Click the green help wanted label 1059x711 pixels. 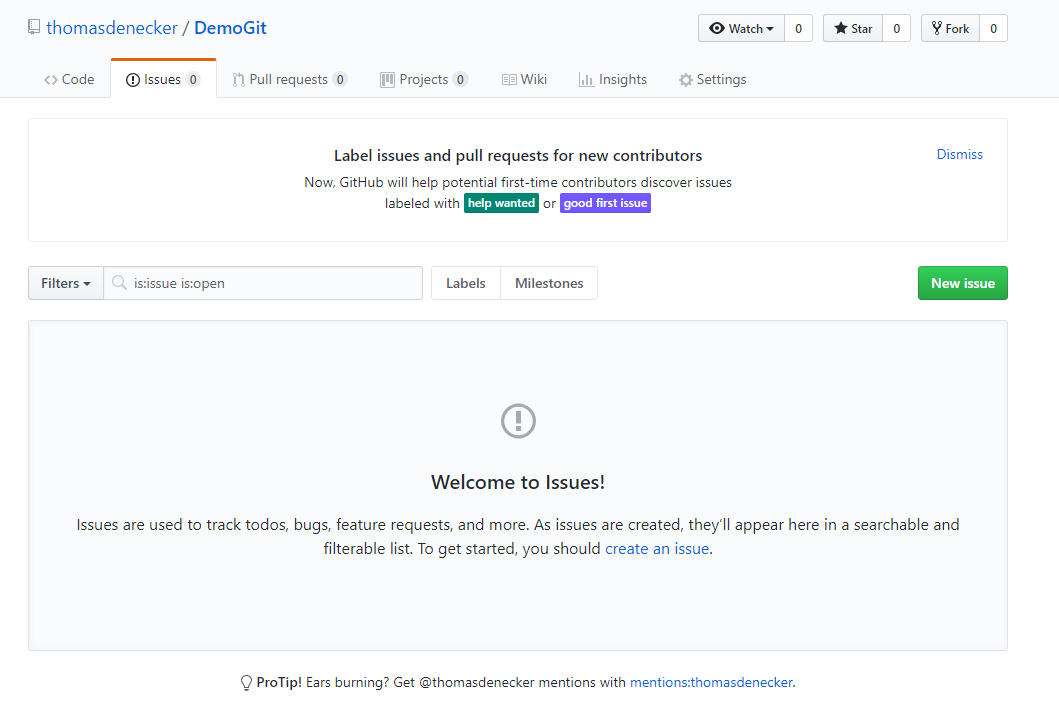(501, 203)
